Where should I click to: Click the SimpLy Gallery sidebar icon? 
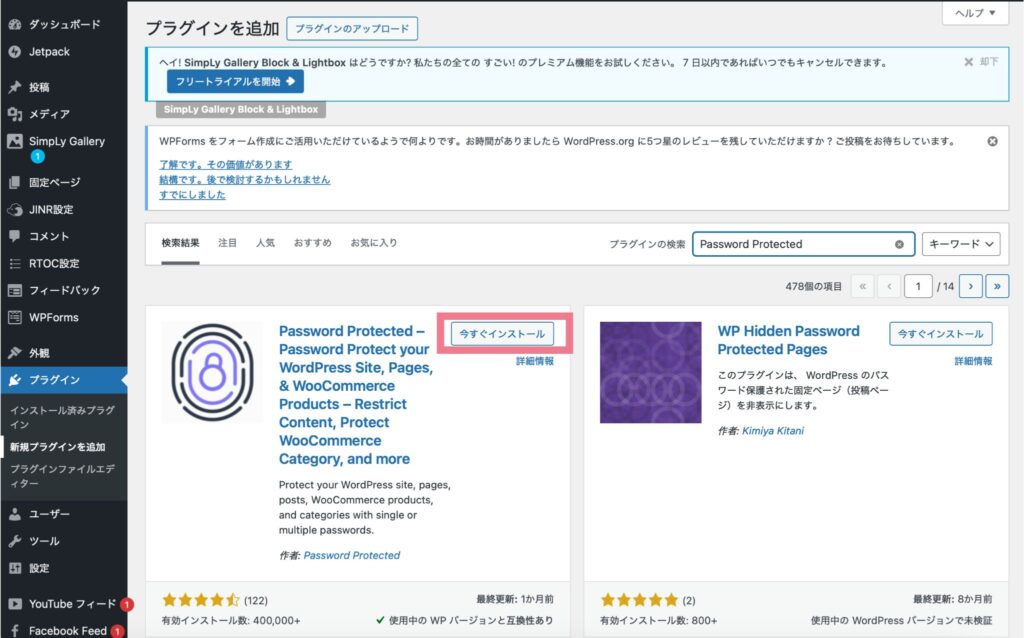coord(14,141)
